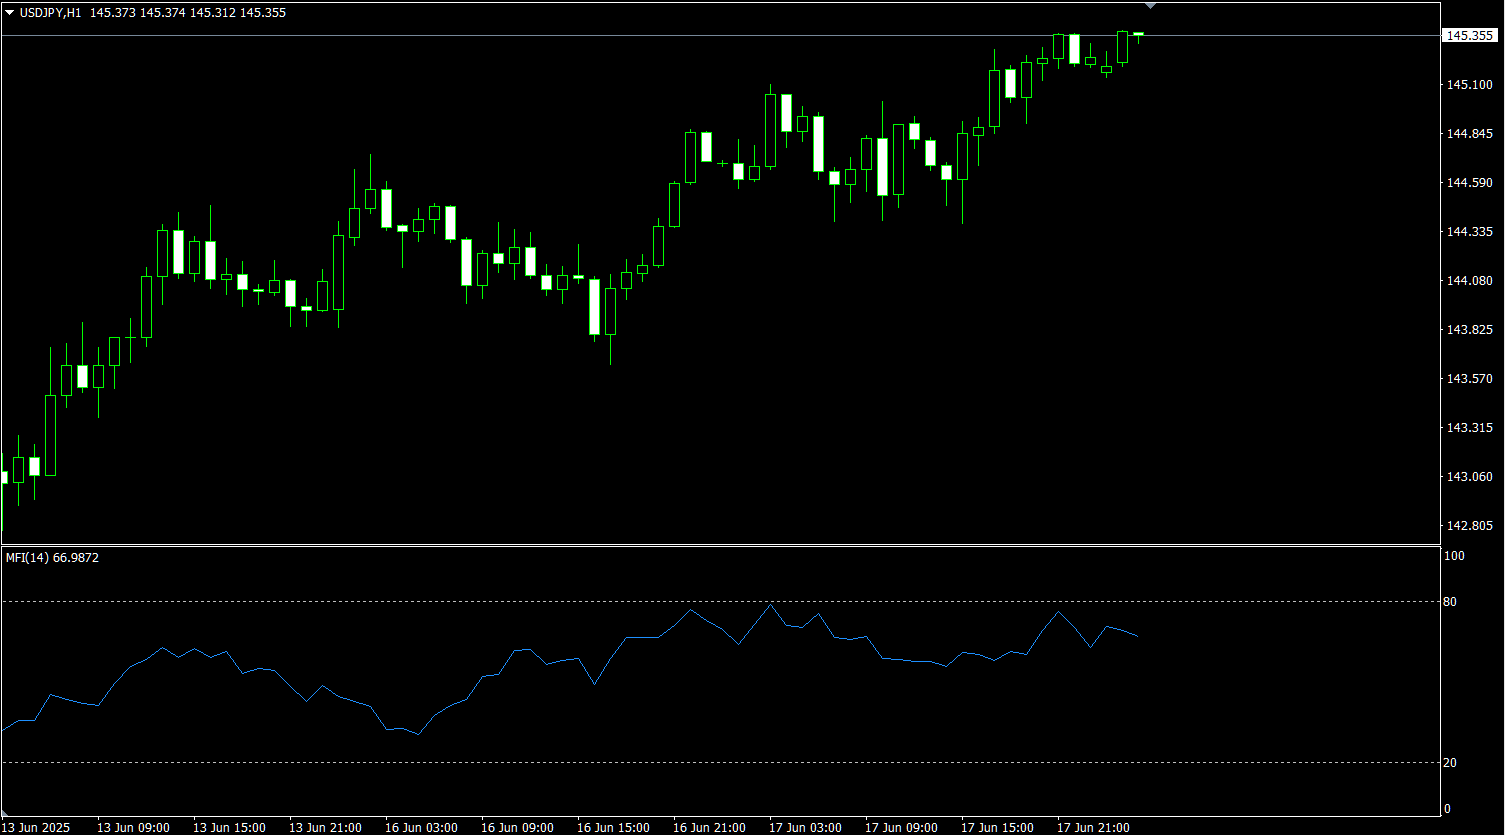Click the 143.060 price scale label
Viewport: 1505px width, 835px height.
click(1470, 477)
